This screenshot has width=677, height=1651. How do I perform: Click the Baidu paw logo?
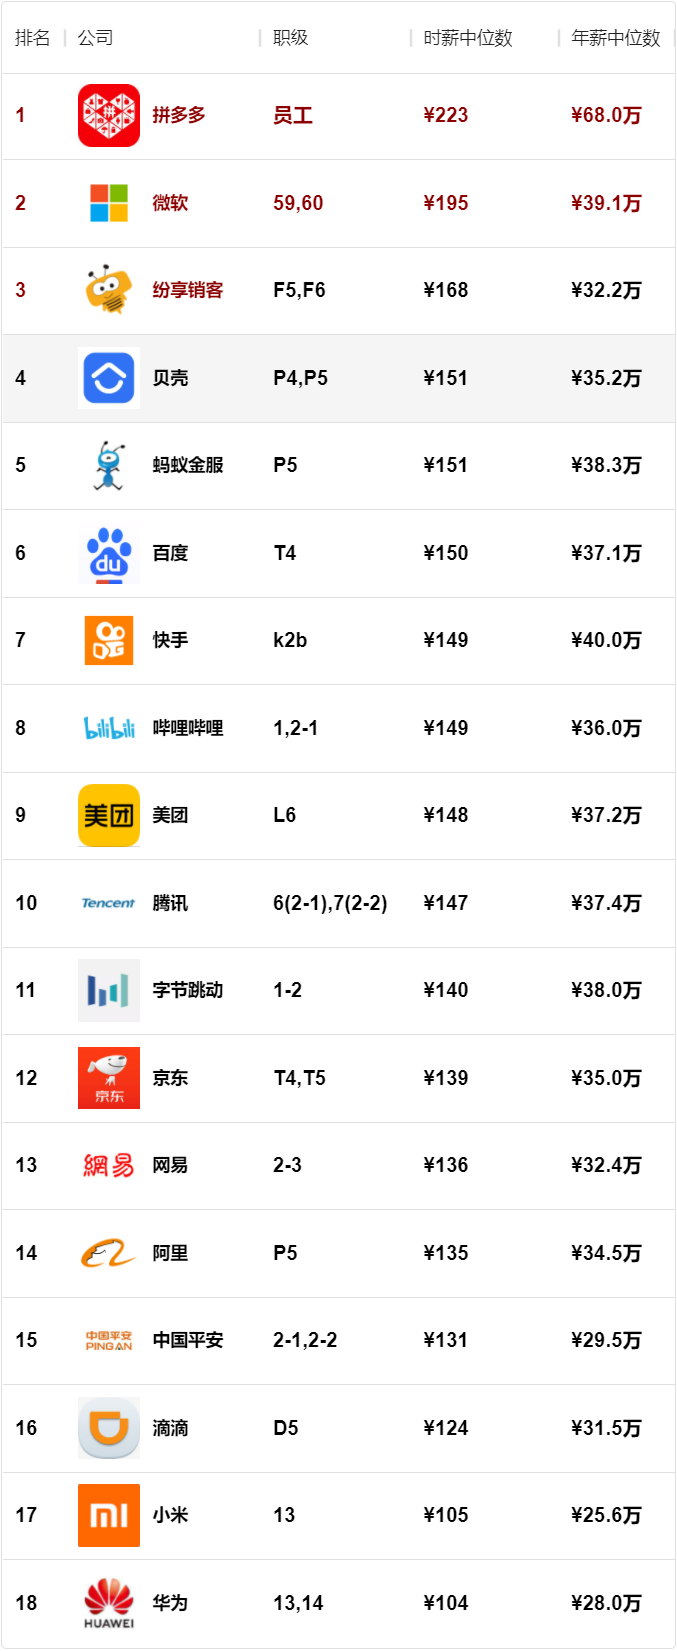(109, 553)
